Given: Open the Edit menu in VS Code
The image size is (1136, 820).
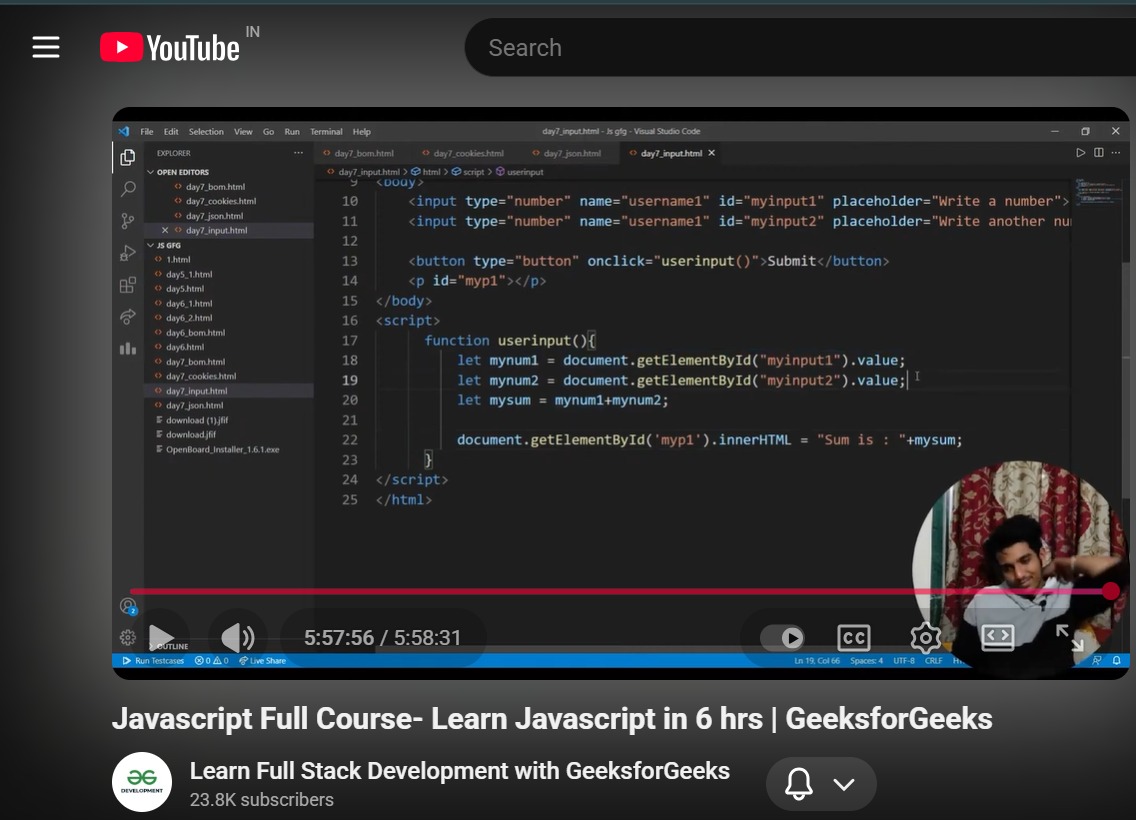Looking at the screenshot, I should pos(171,132).
